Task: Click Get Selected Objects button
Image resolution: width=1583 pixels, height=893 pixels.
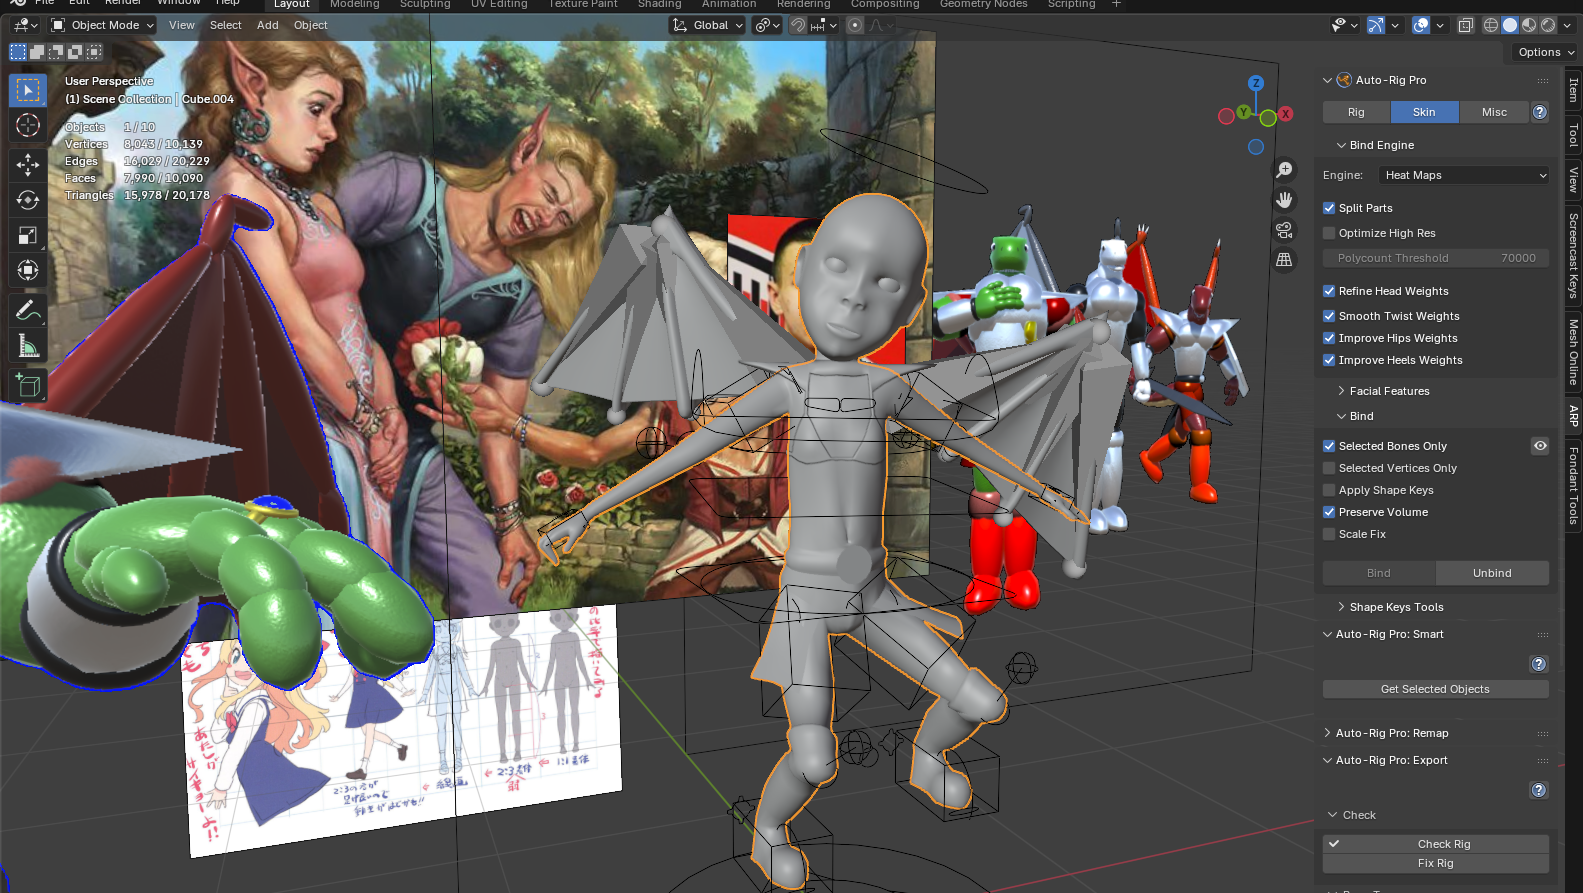Action: 1435,689
